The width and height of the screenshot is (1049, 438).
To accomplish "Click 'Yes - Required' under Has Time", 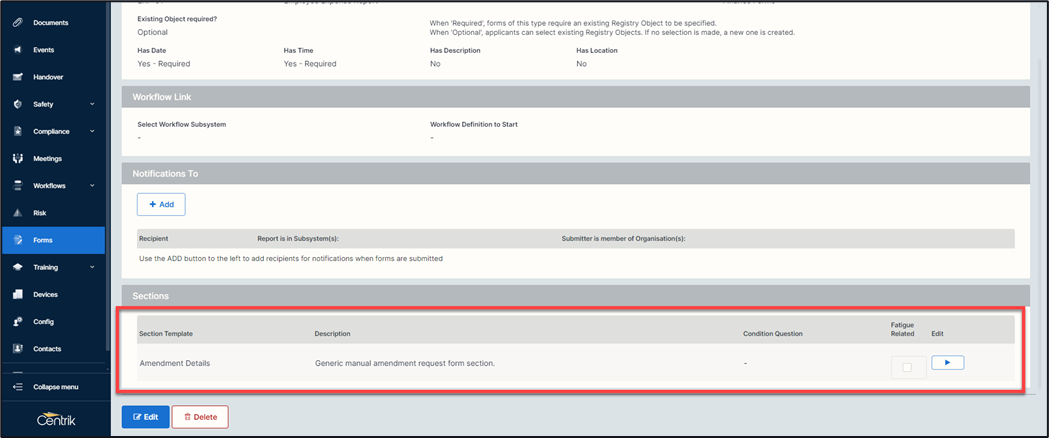I will coord(310,64).
